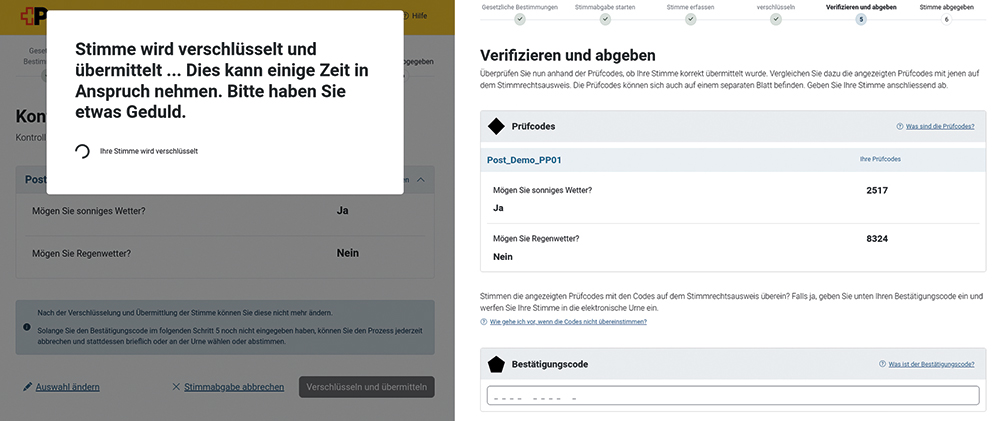Click the pencil icon beside Auswahl ändern
1000x421 pixels.
pos(27,387)
